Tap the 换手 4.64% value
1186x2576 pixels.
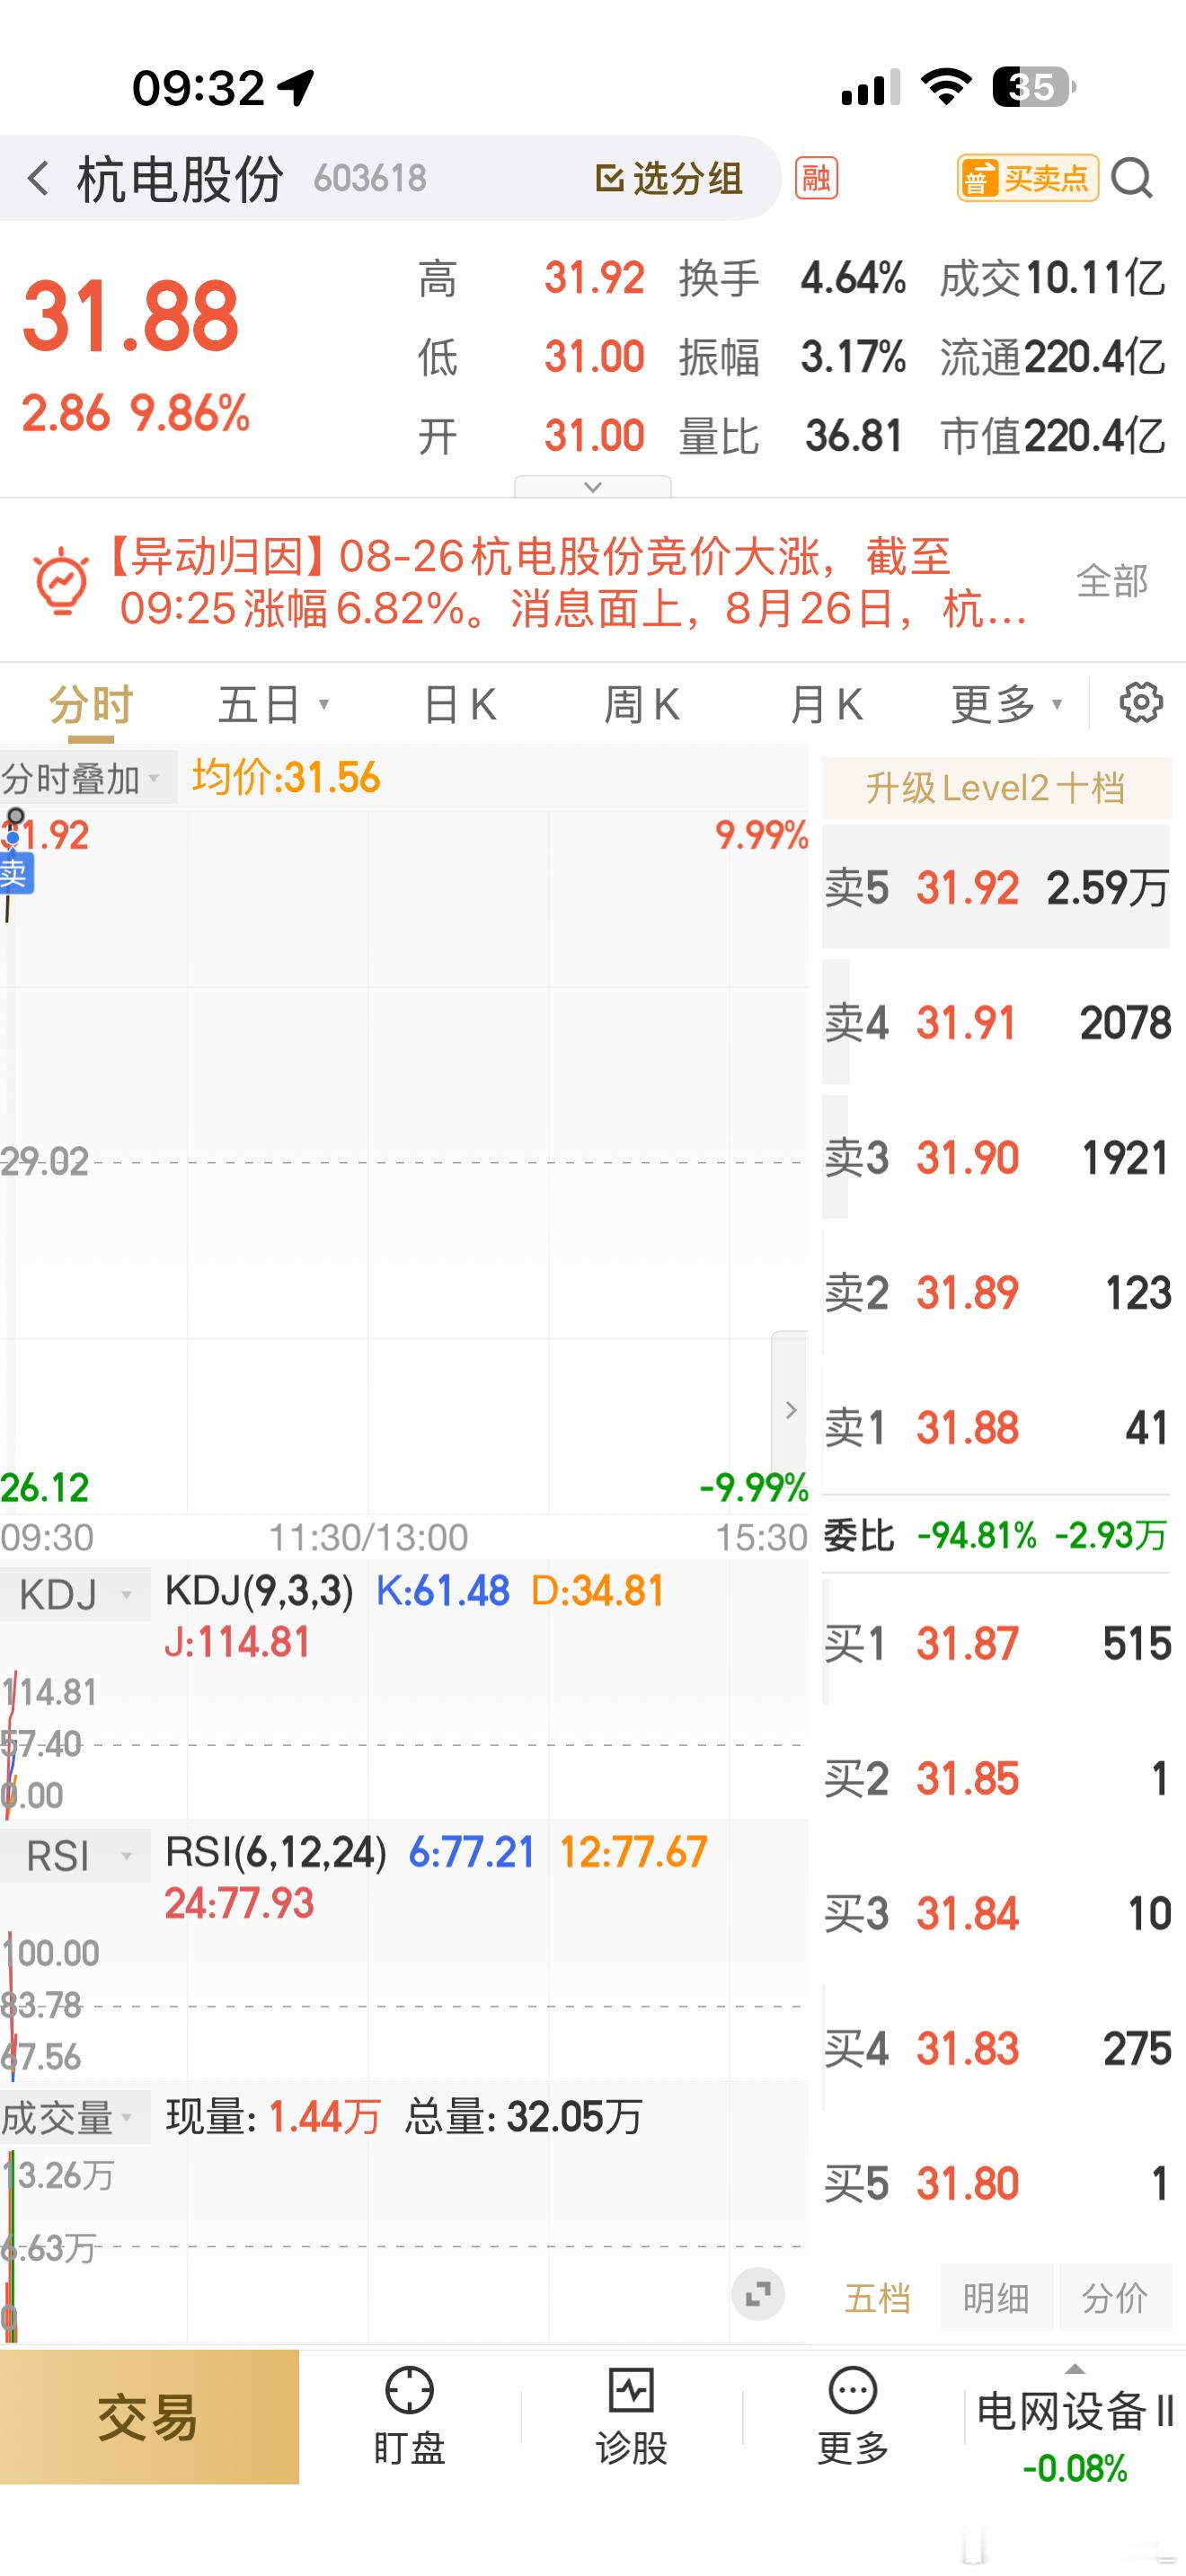click(852, 278)
